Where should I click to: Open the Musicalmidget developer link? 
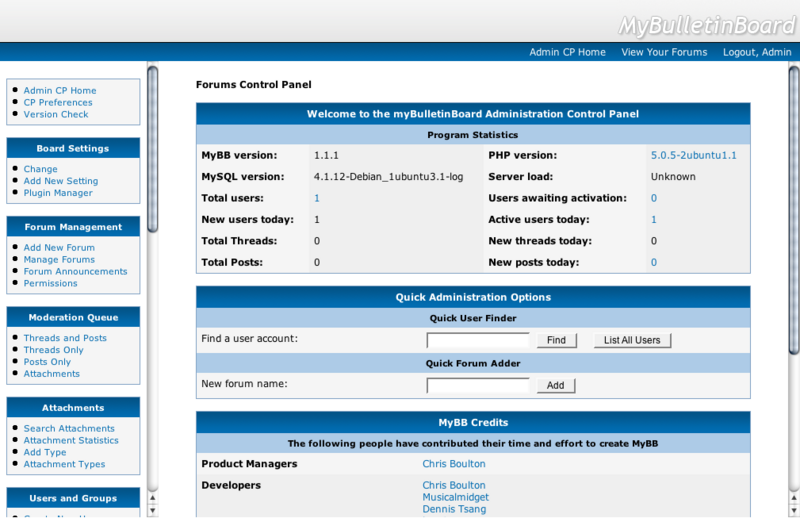pyautogui.click(x=455, y=497)
